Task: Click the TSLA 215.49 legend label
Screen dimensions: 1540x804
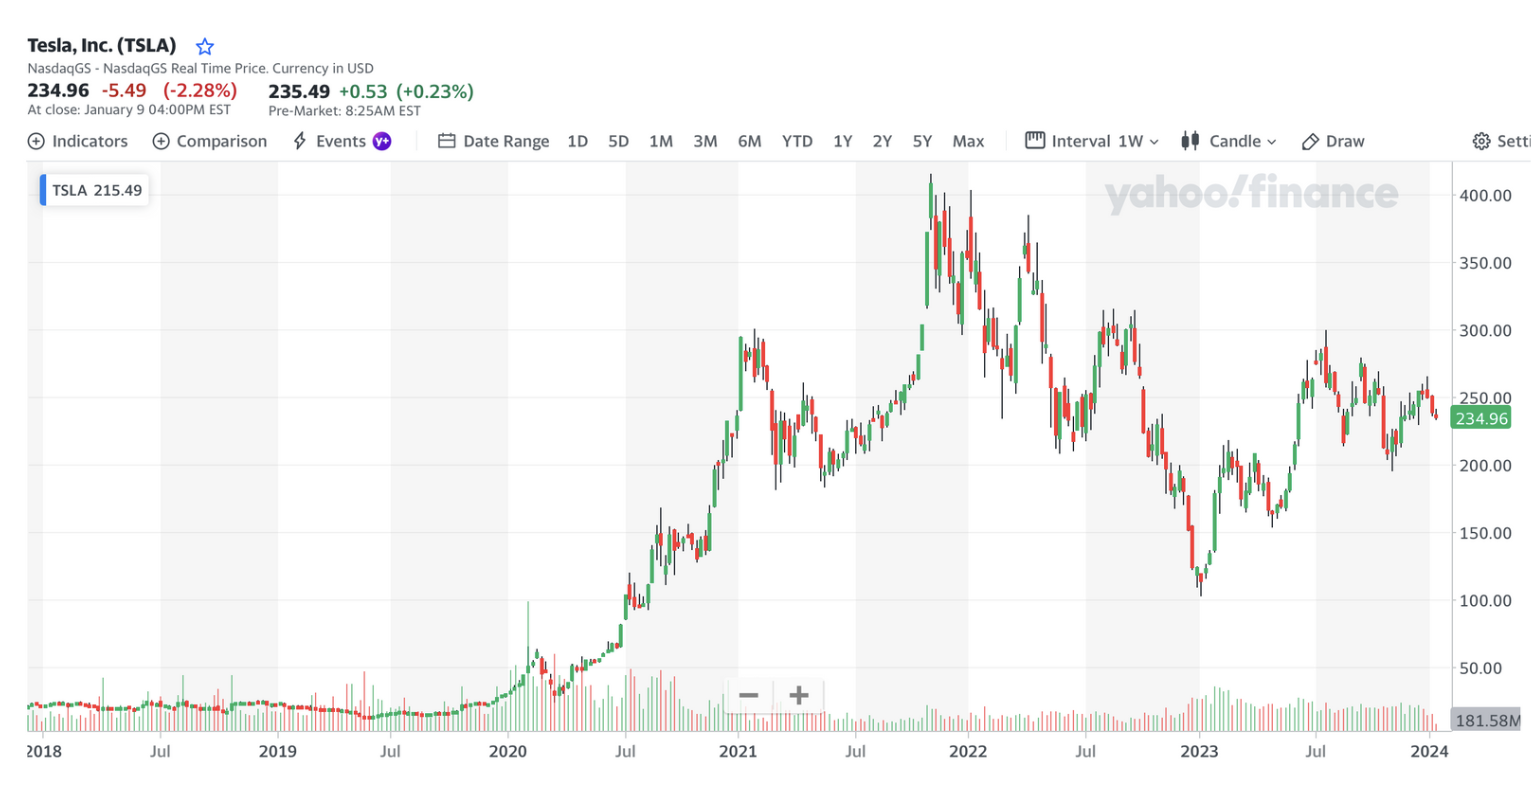Action: click(x=96, y=190)
